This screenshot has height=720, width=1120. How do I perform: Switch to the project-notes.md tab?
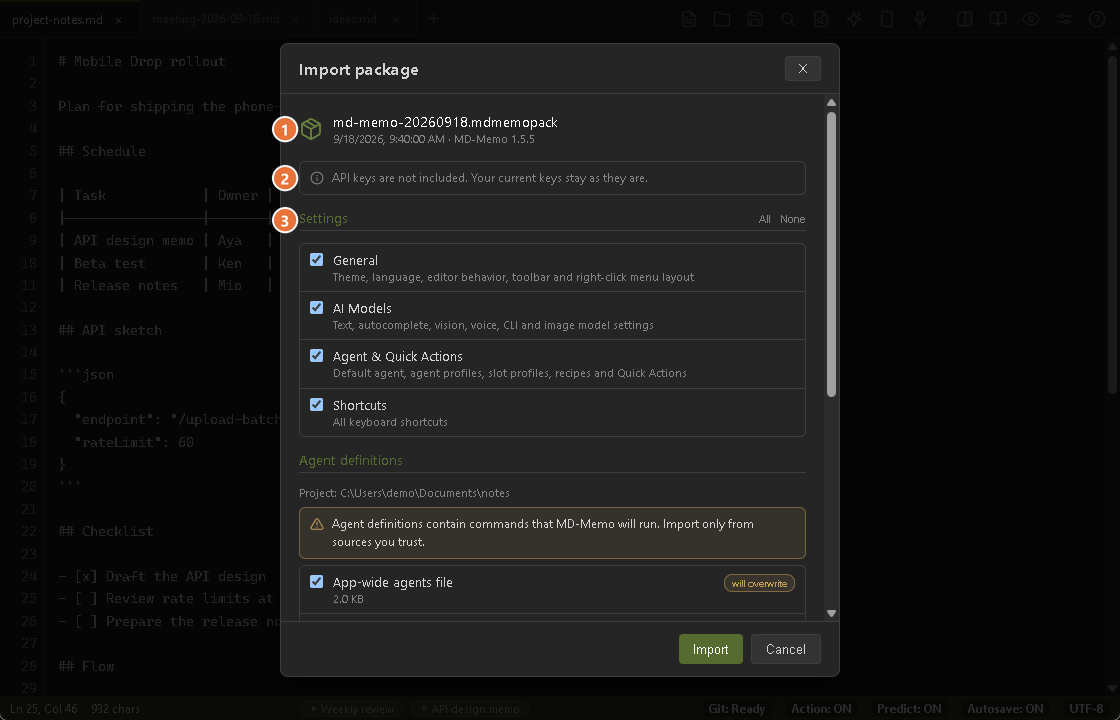(57, 20)
